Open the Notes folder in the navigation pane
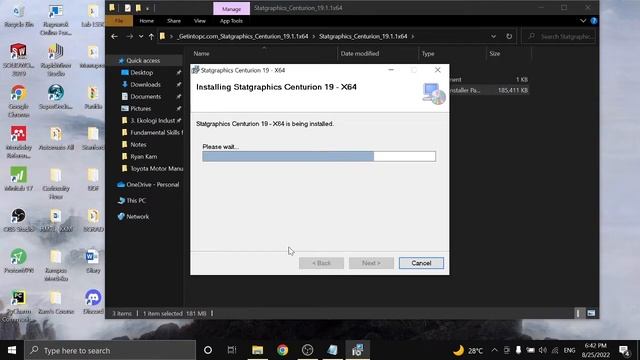The image size is (640, 360). (x=138, y=144)
